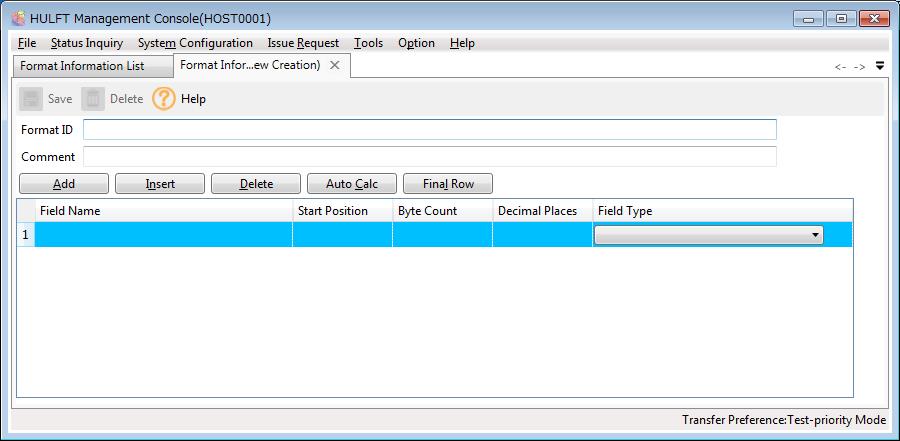Open the File menu
This screenshot has width=900, height=441.
pos(27,43)
